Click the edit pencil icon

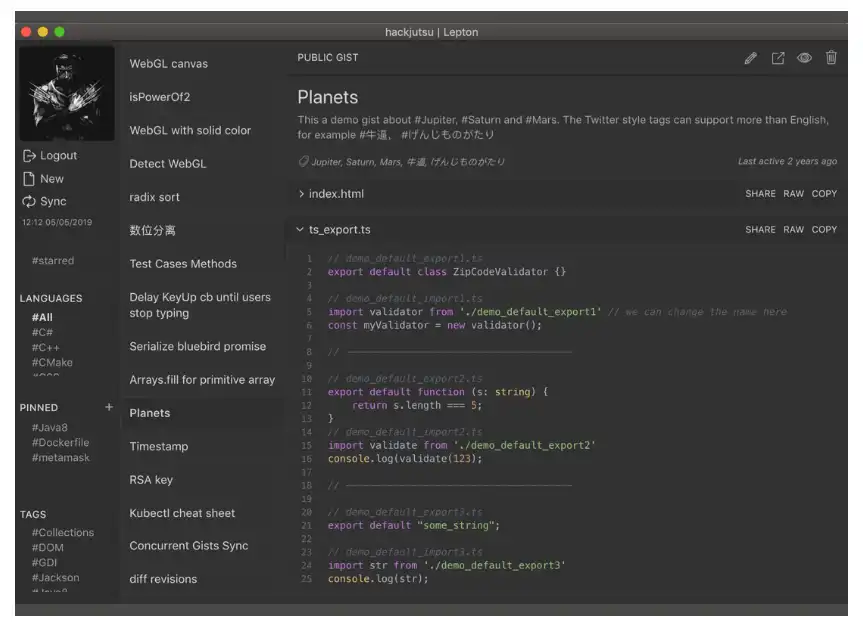click(751, 58)
